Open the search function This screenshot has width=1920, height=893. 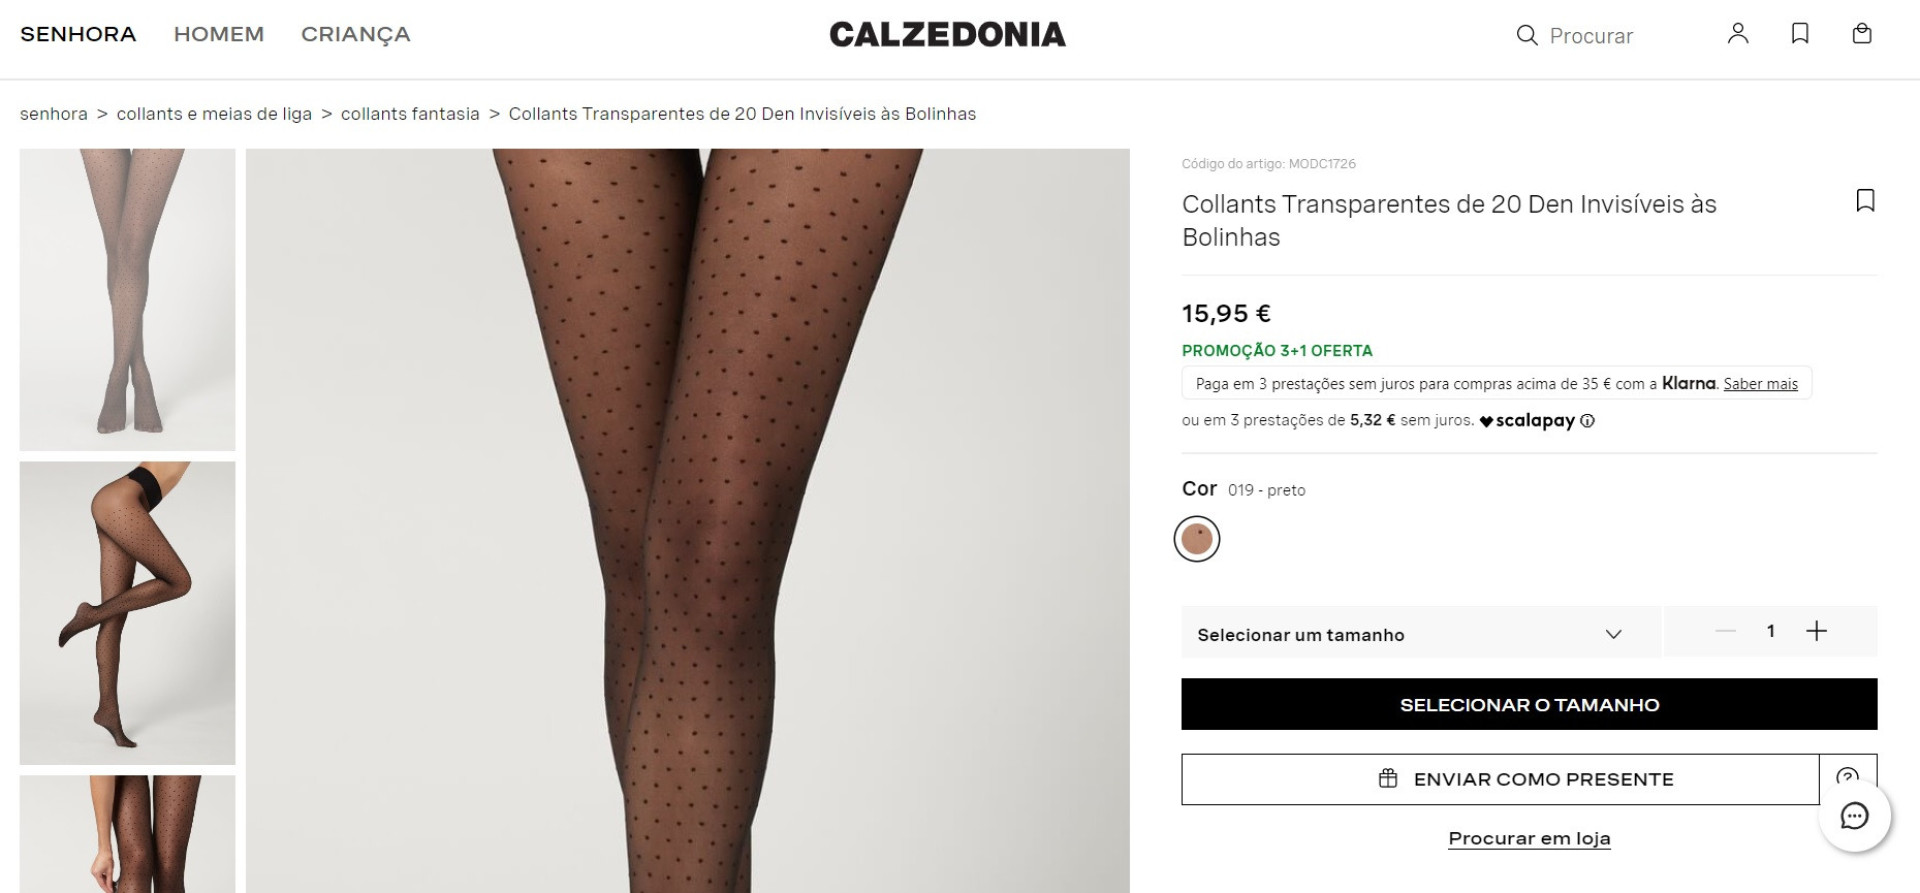click(1527, 35)
